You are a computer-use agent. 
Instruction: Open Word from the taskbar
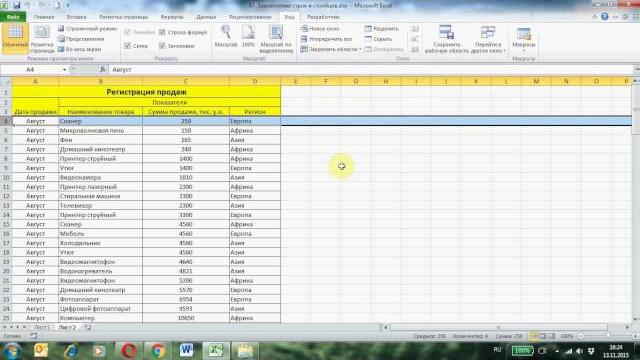(186, 350)
